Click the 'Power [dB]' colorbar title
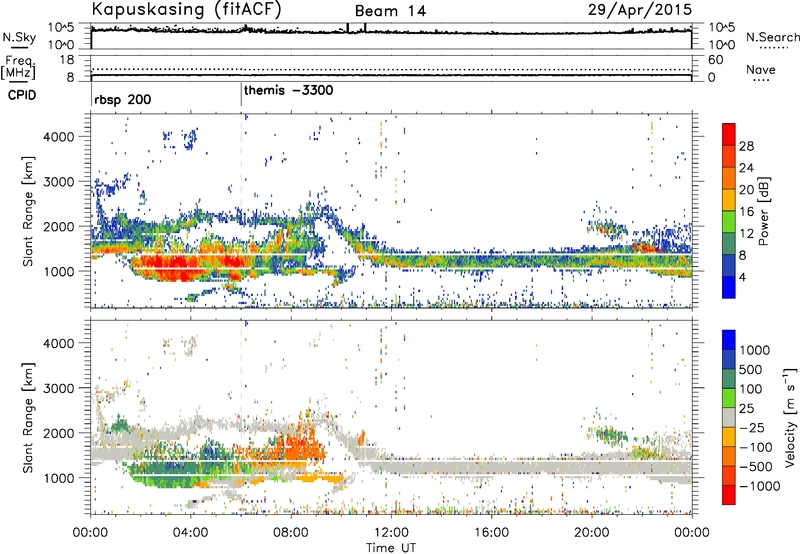 click(x=763, y=211)
